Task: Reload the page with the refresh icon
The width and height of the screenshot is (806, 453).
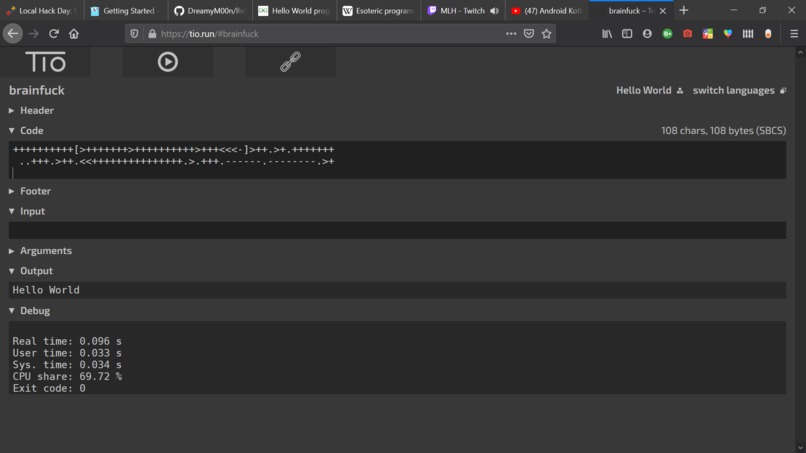Action: click(53, 33)
